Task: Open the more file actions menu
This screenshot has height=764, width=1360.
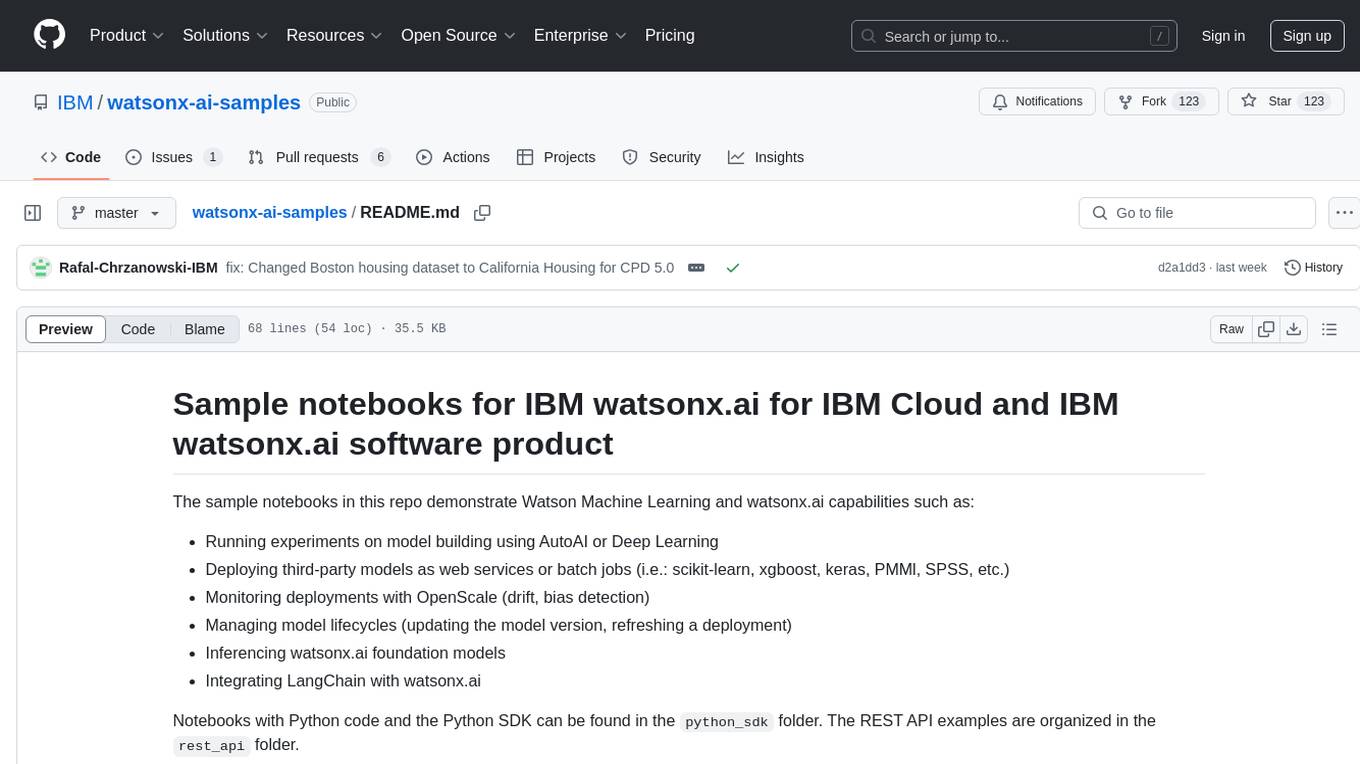Action: click(x=1344, y=213)
